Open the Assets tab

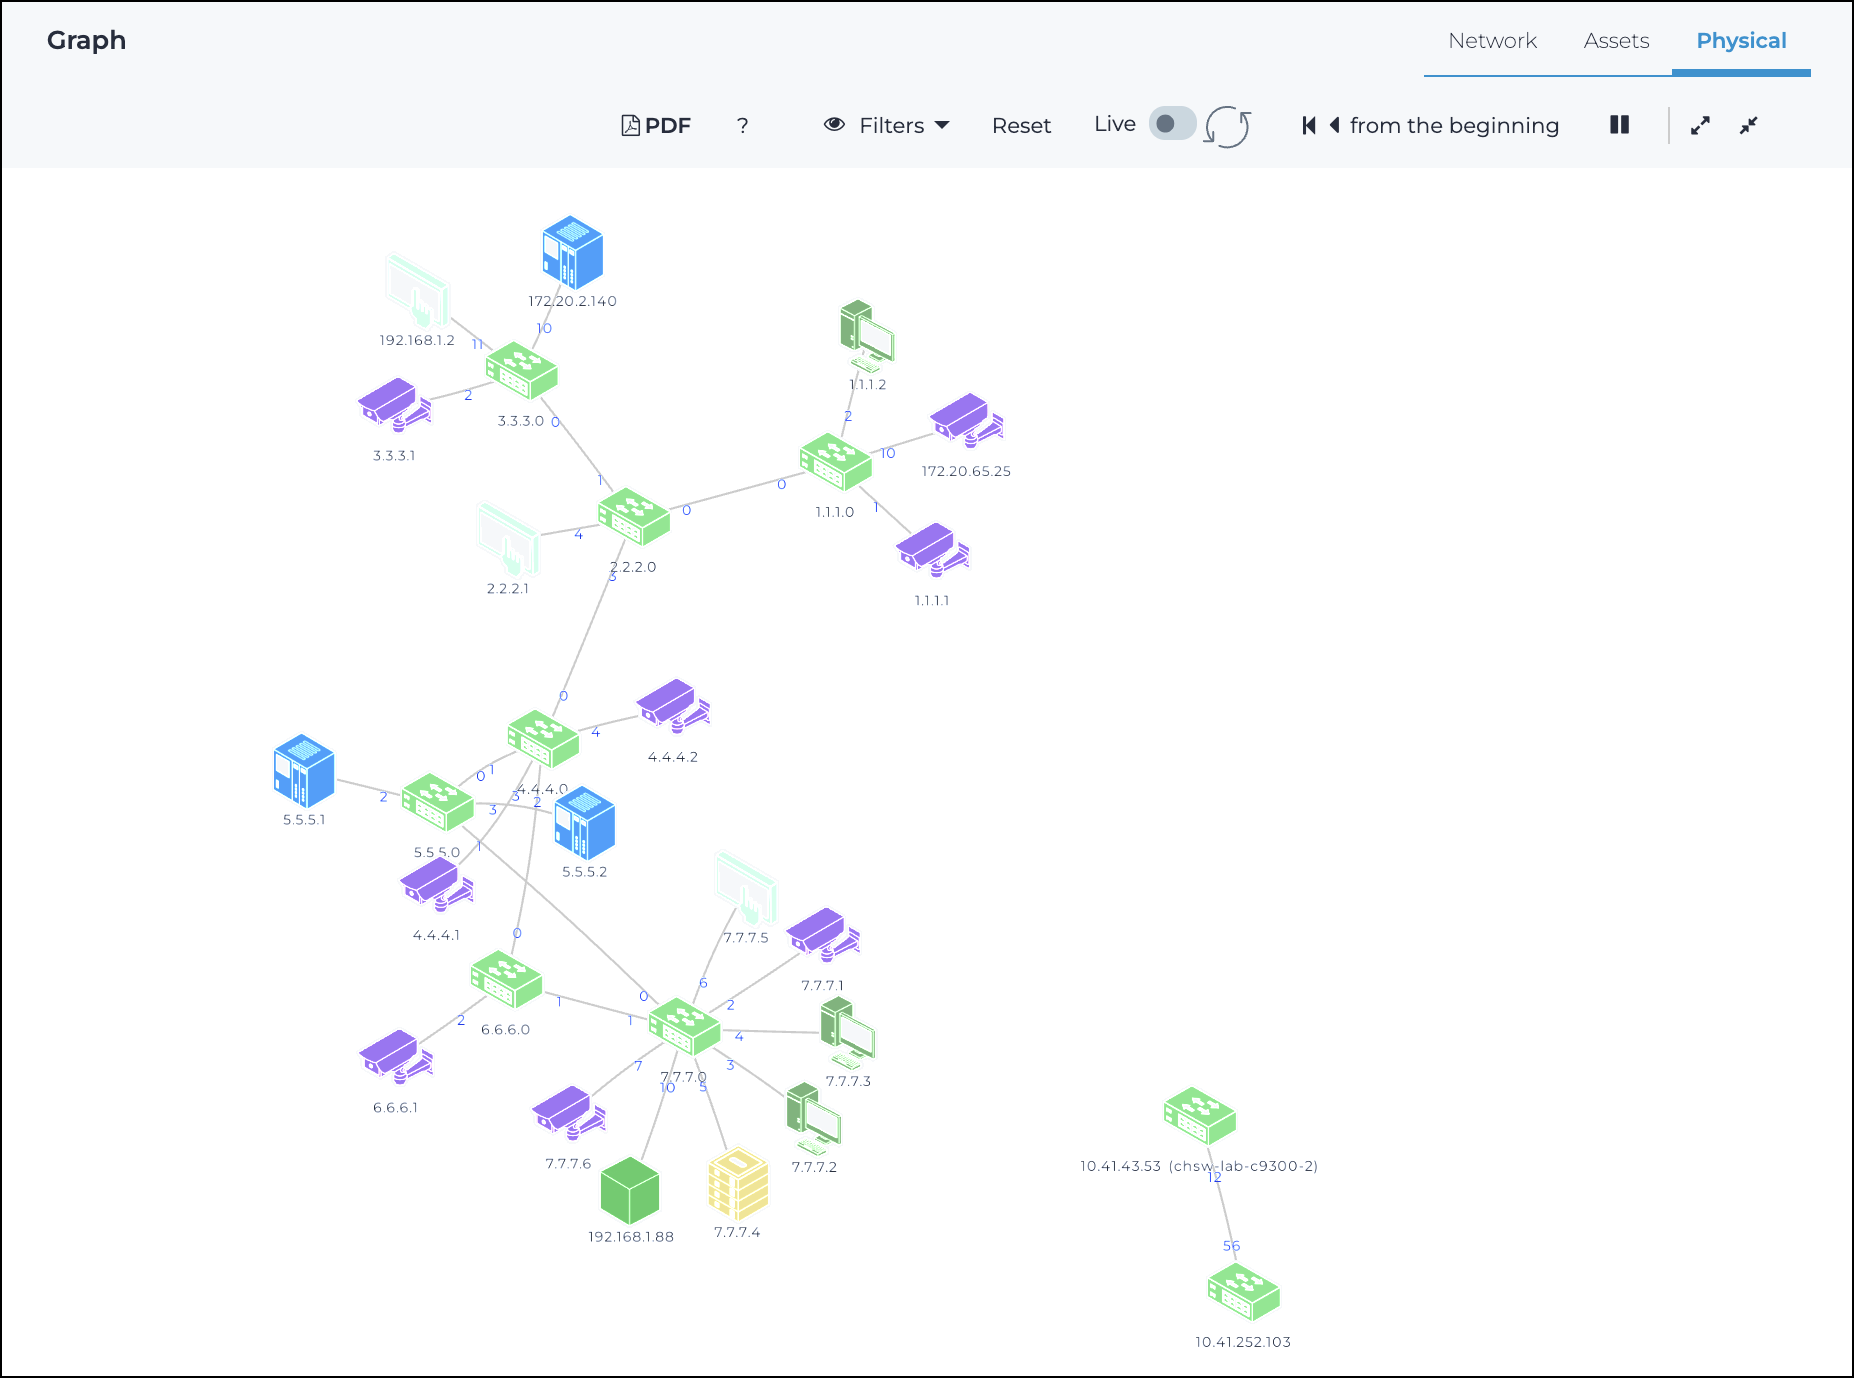tap(1616, 41)
